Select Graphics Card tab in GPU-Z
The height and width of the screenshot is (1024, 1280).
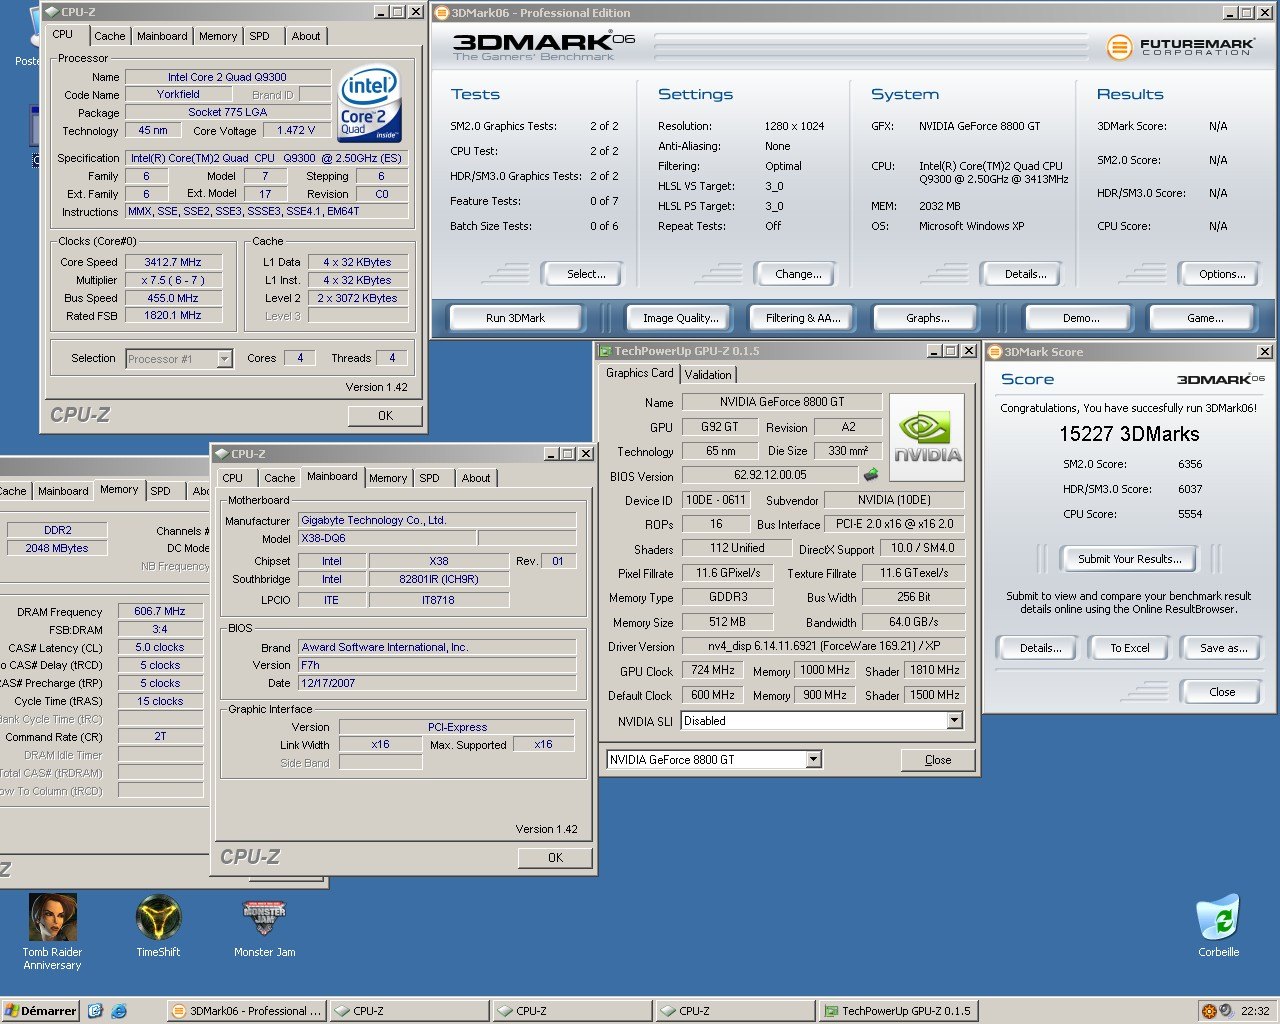pos(640,373)
